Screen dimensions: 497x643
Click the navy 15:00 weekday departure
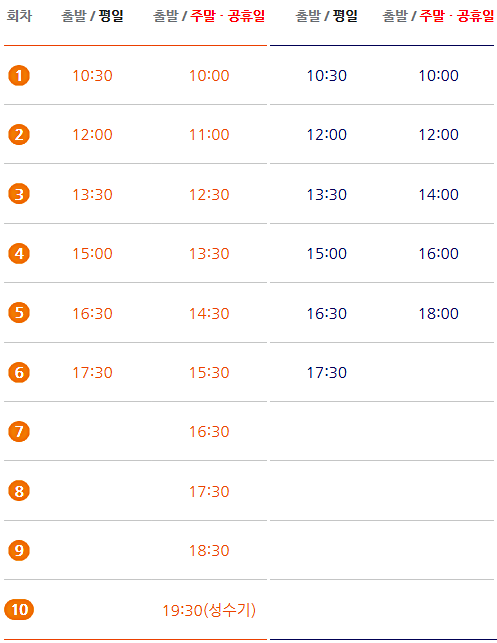point(327,253)
